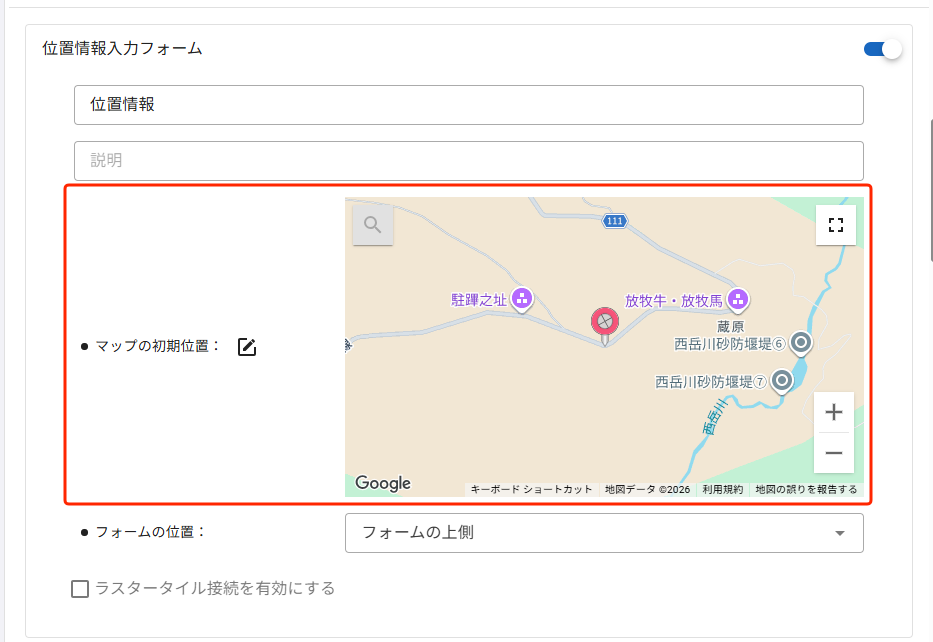Open the 地図の誤りを報告する link
Screen dimensions: 933x642
click(x=806, y=489)
